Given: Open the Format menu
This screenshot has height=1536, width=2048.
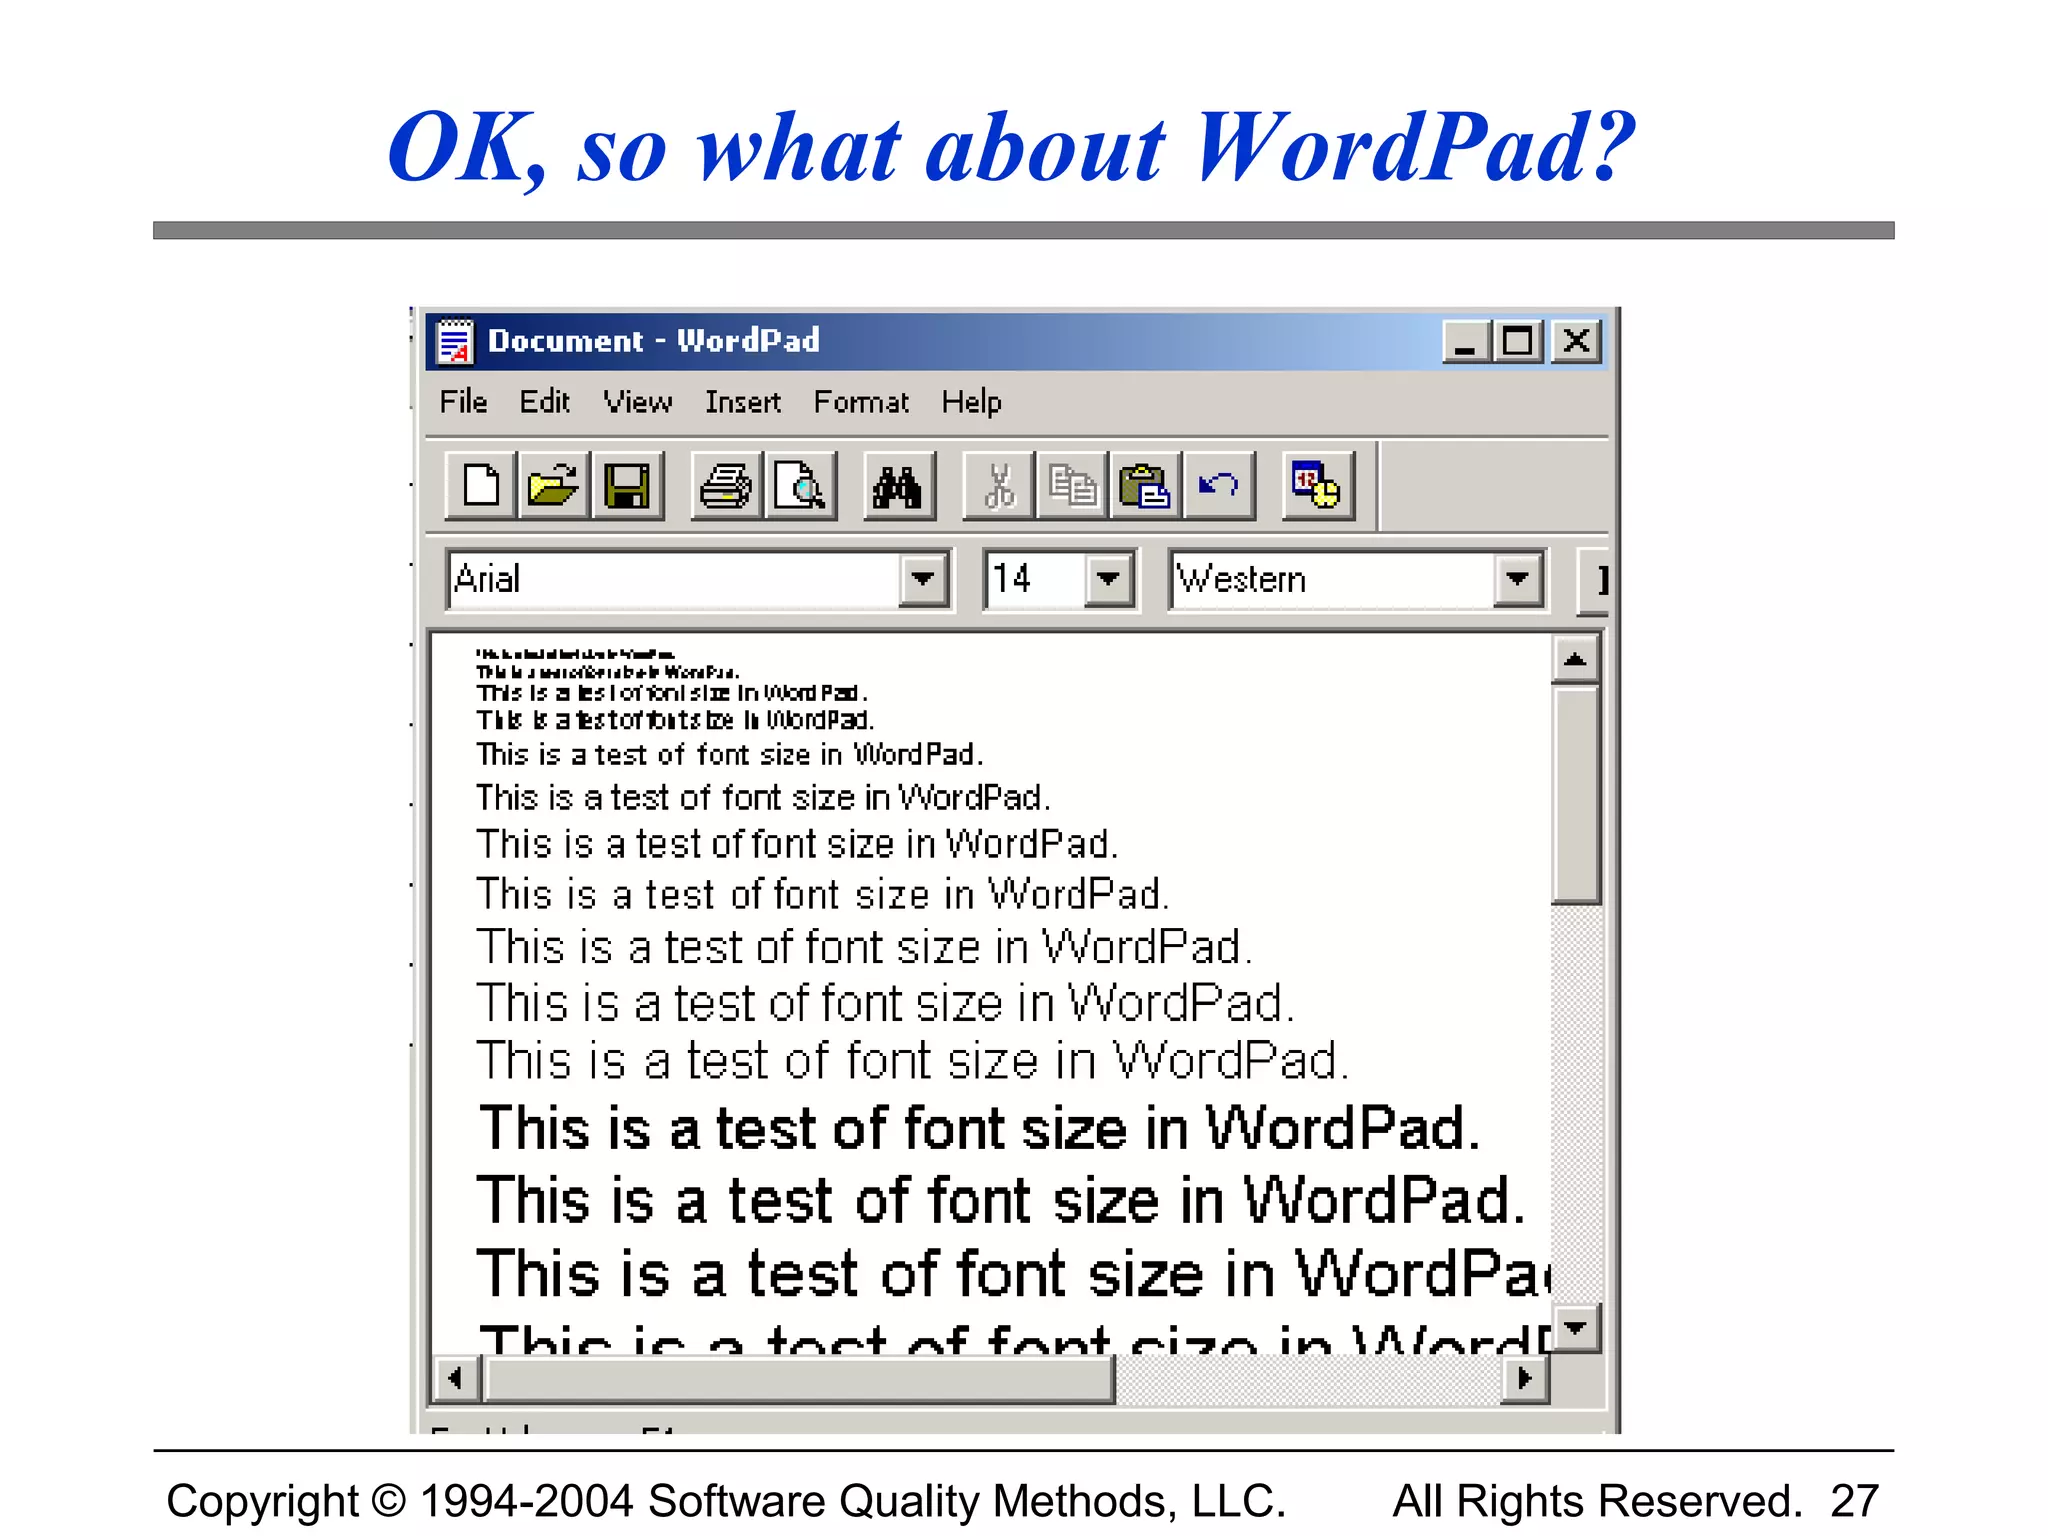Looking at the screenshot, I should tap(861, 402).
